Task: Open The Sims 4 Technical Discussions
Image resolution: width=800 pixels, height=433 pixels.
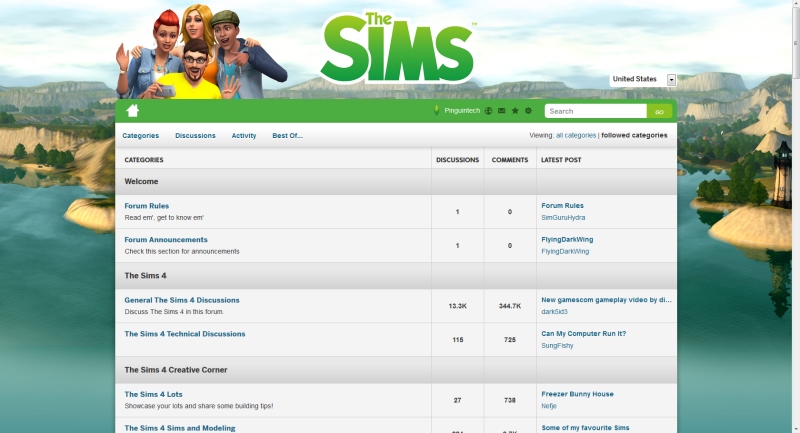Action: [185, 334]
